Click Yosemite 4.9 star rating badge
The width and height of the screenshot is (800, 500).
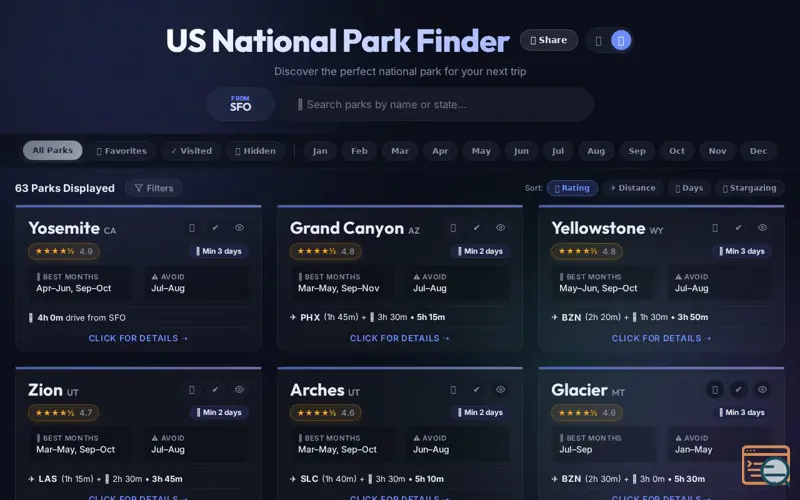click(x=64, y=251)
